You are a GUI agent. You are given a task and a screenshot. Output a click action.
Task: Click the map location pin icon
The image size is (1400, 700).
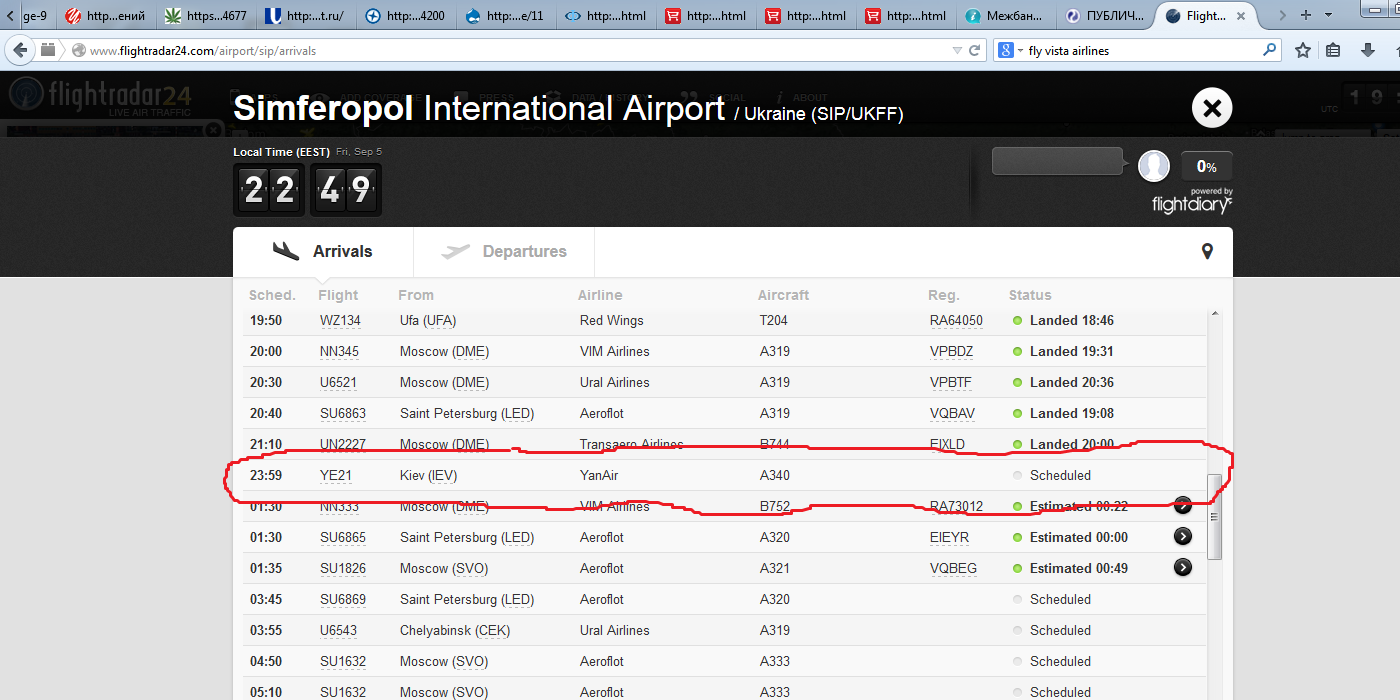(1207, 252)
